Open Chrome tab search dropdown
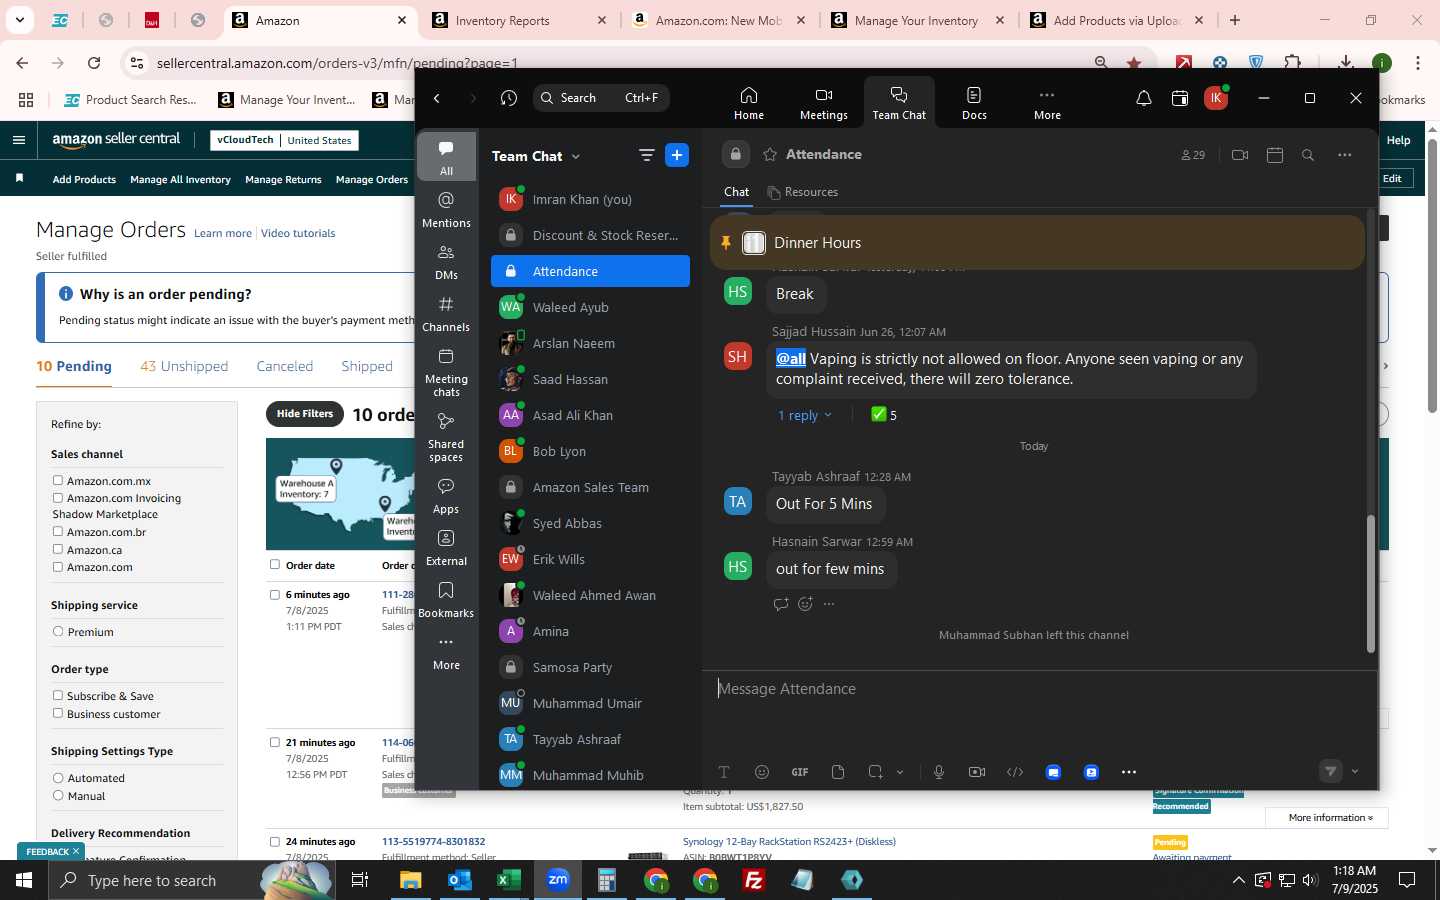 19,20
